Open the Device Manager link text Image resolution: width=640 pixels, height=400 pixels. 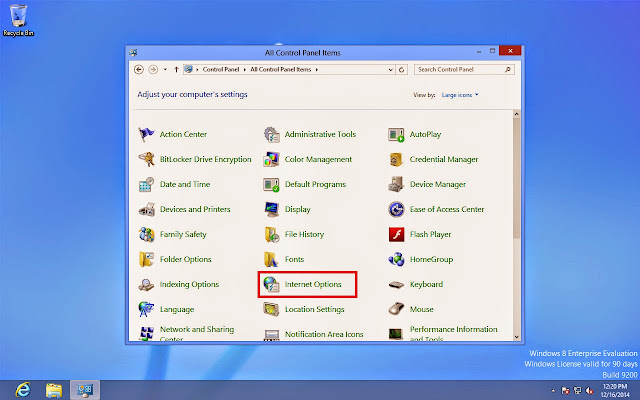tap(438, 184)
